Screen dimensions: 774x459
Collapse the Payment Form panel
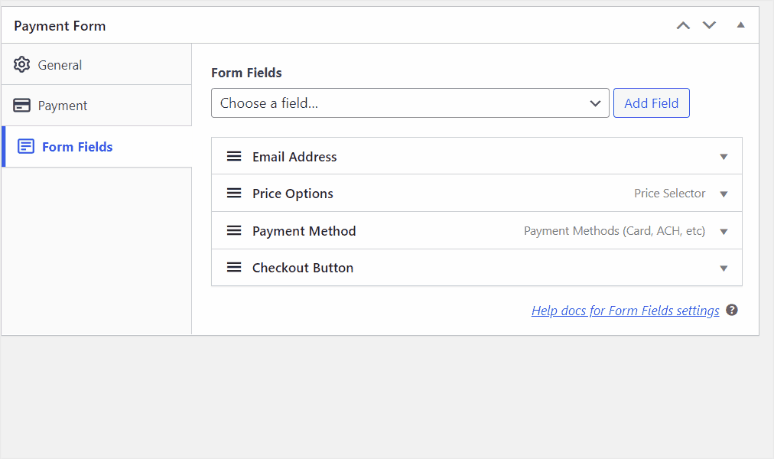coord(741,25)
